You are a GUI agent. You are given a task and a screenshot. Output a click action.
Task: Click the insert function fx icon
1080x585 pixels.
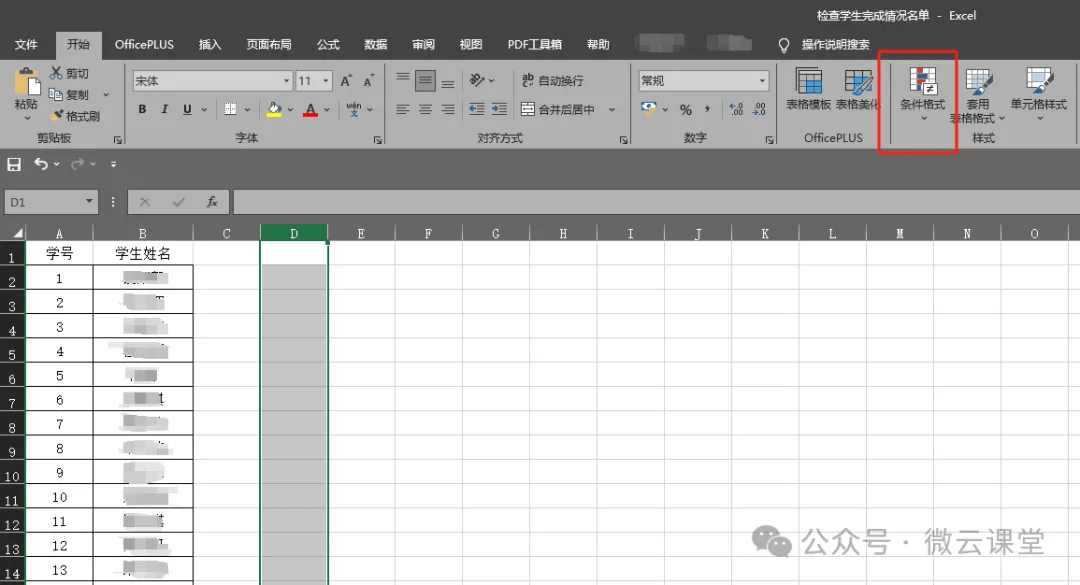tap(212, 202)
